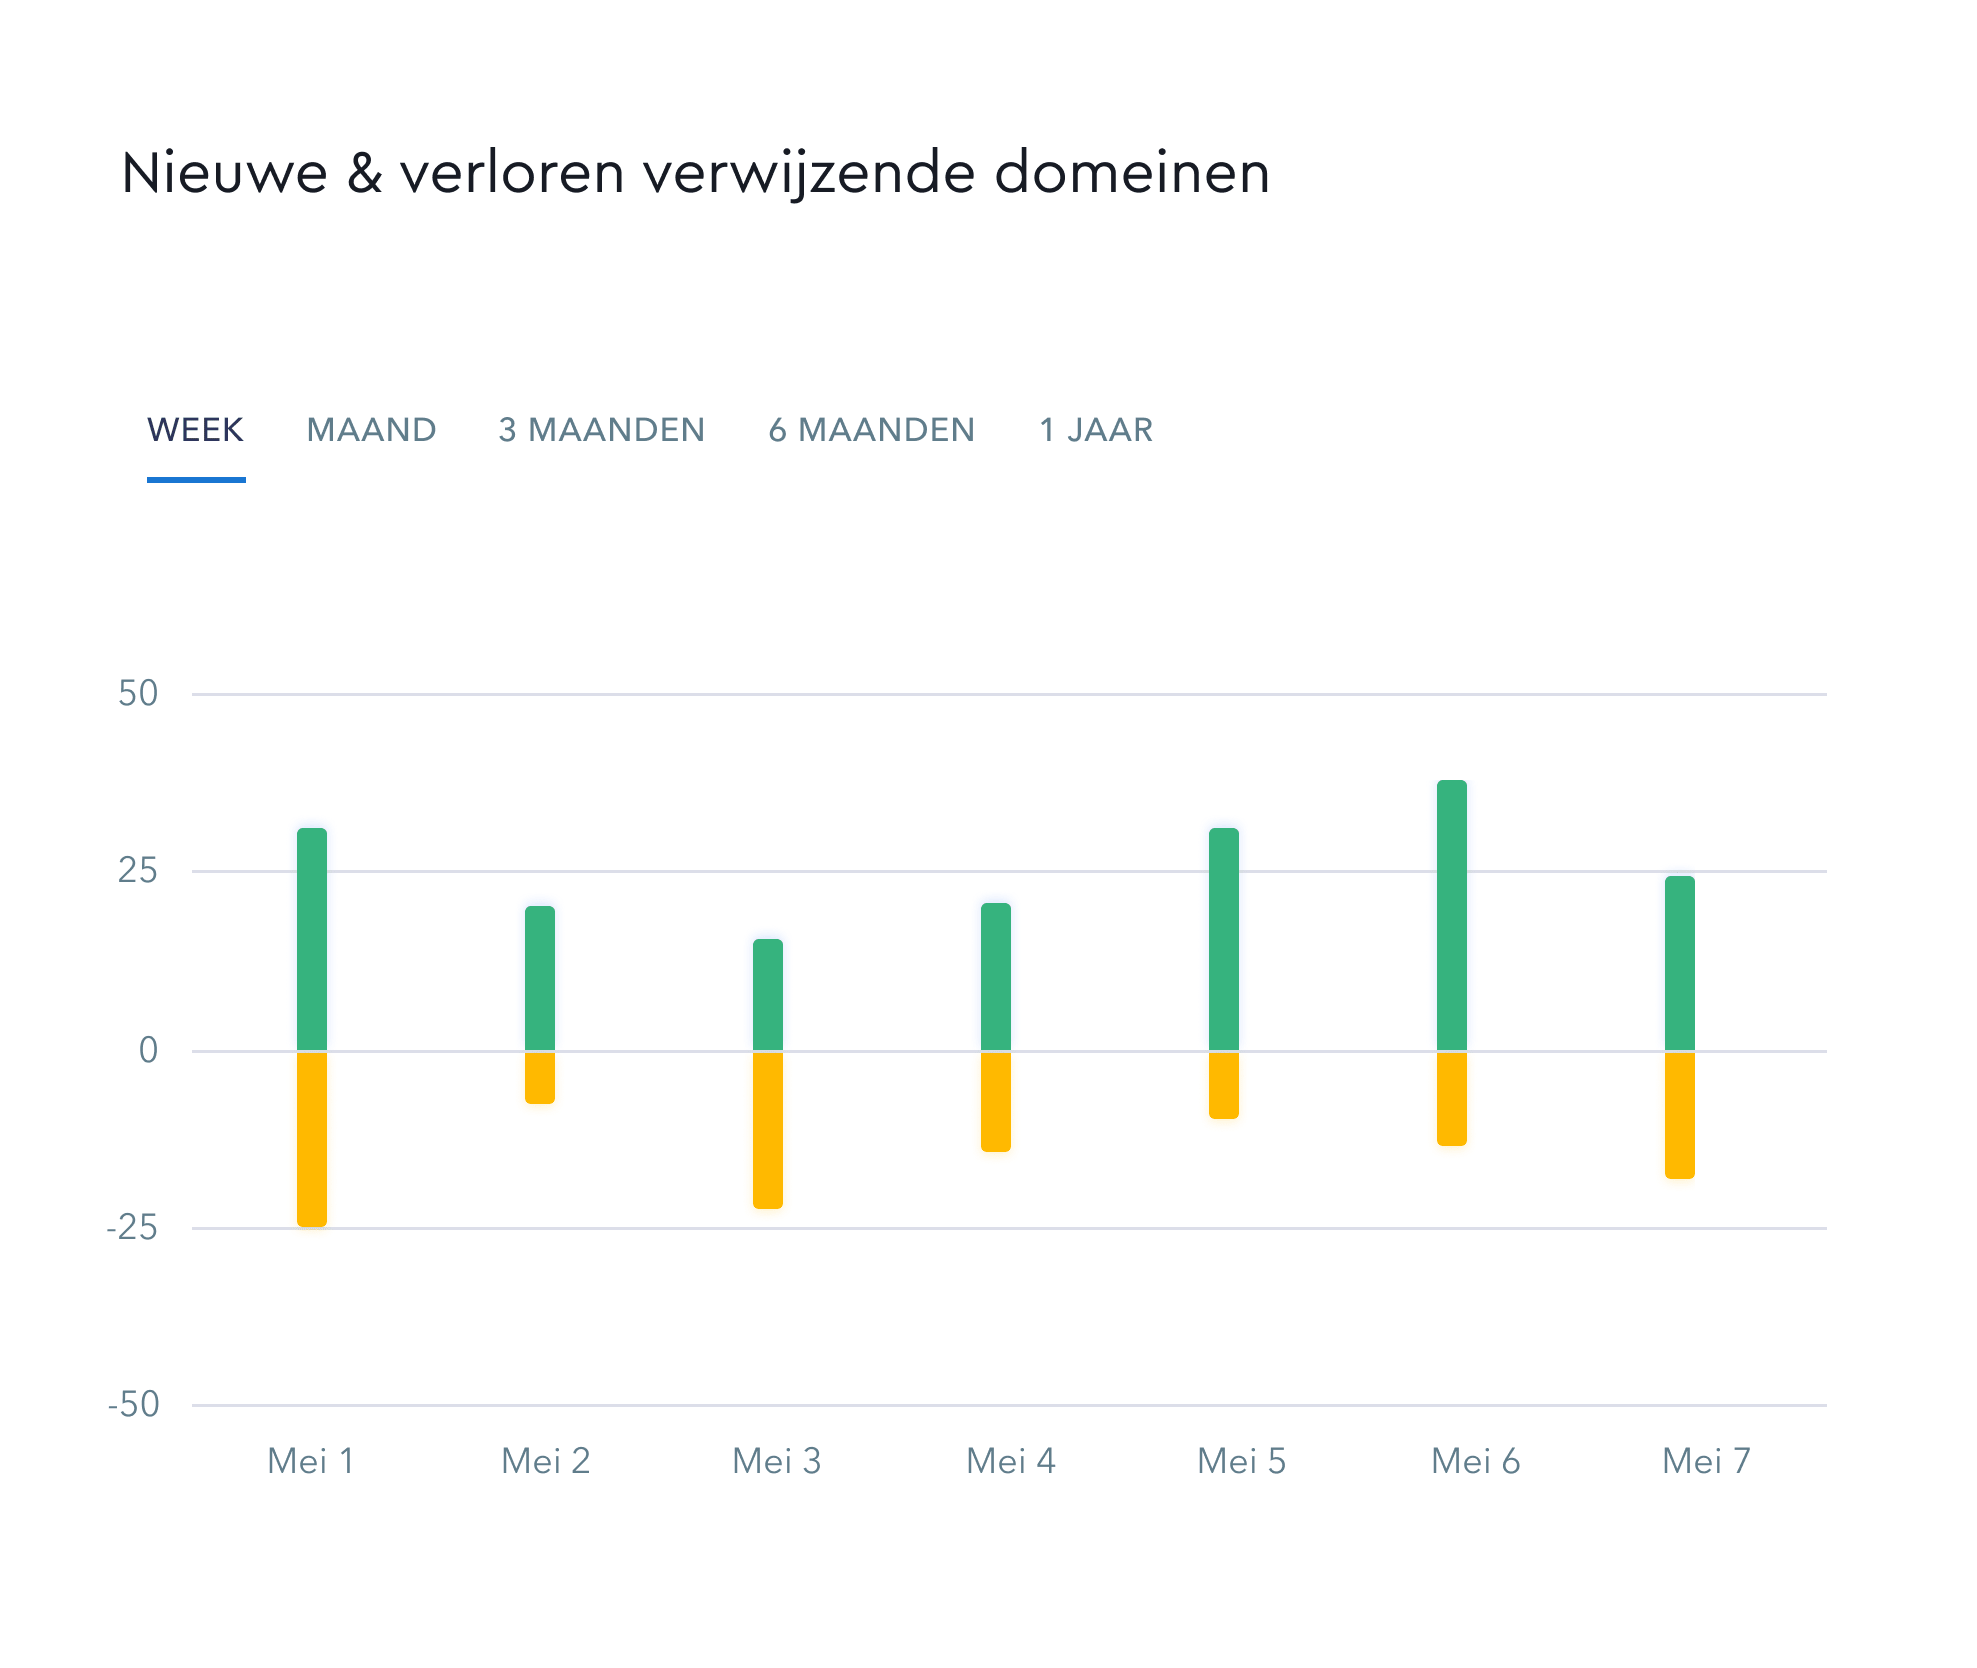Click the yellow bar for Mei 1
This screenshot has width=1977, height=1668.
pyautogui.click(x=312, y=1139)
